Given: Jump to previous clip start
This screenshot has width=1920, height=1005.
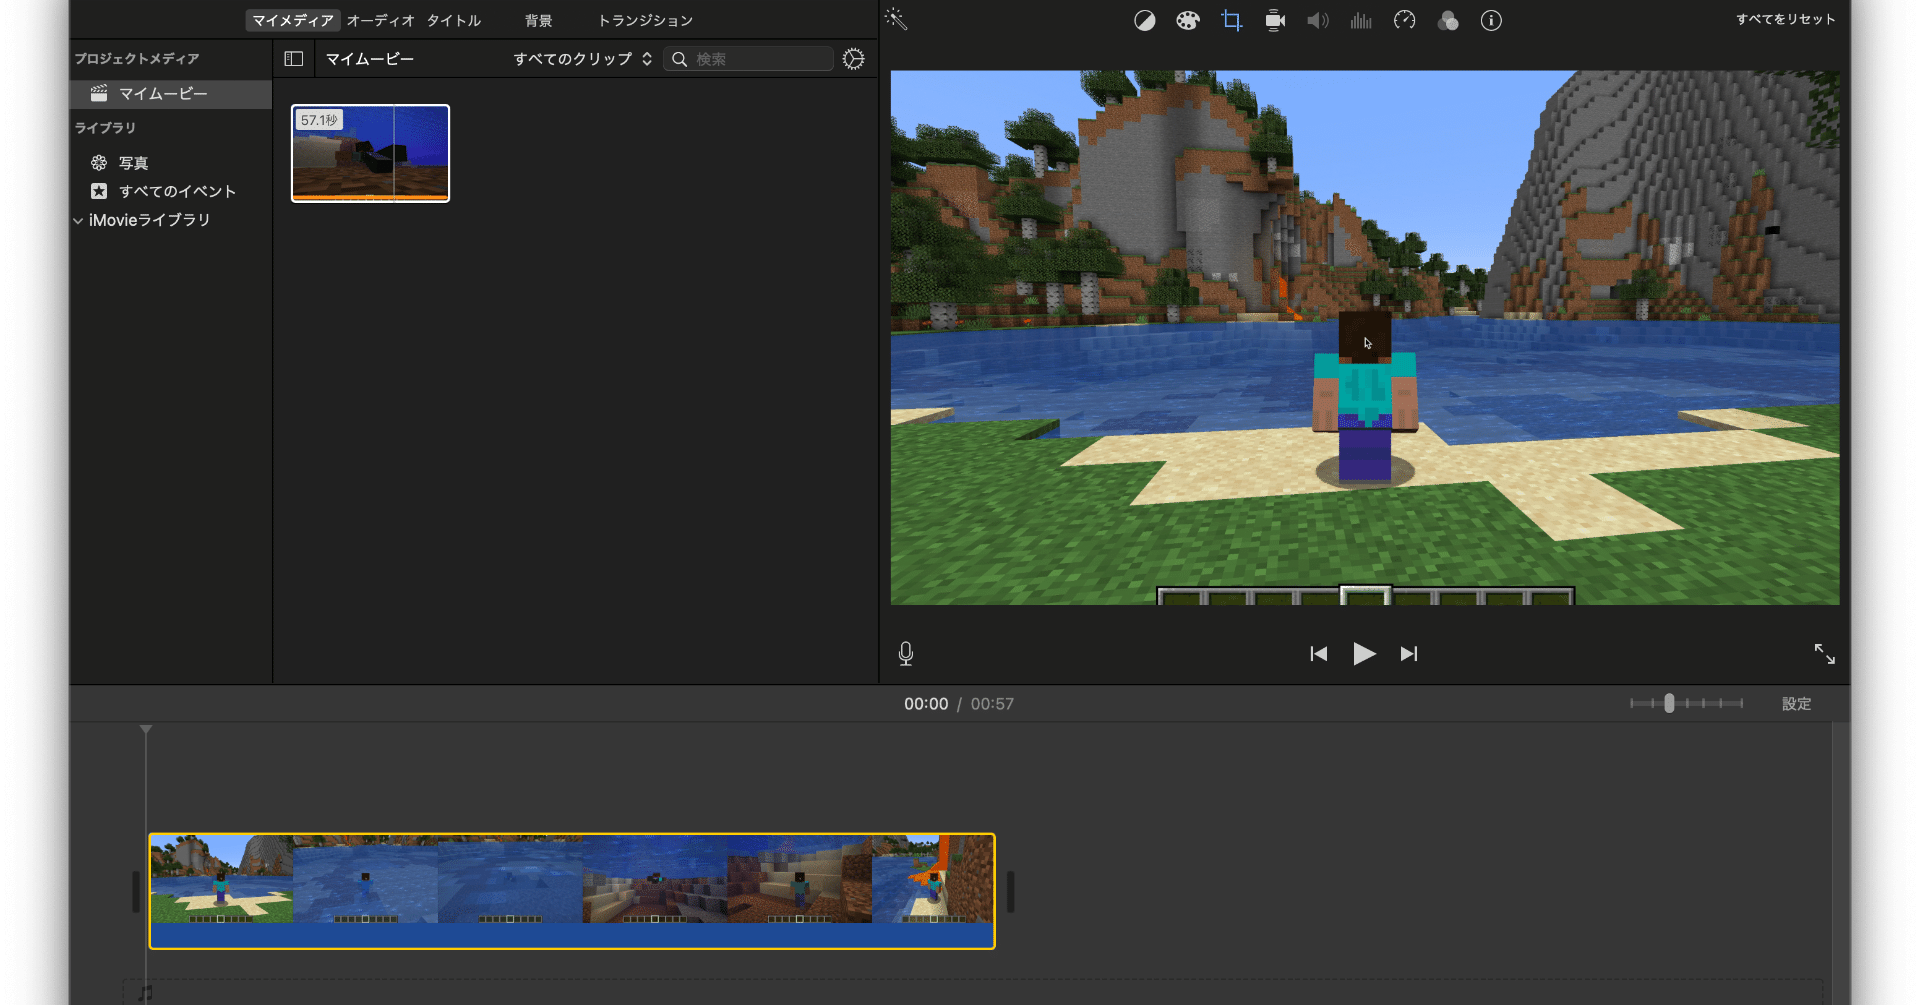Looking at the screenshot, I should click(x=1319, y=654).
